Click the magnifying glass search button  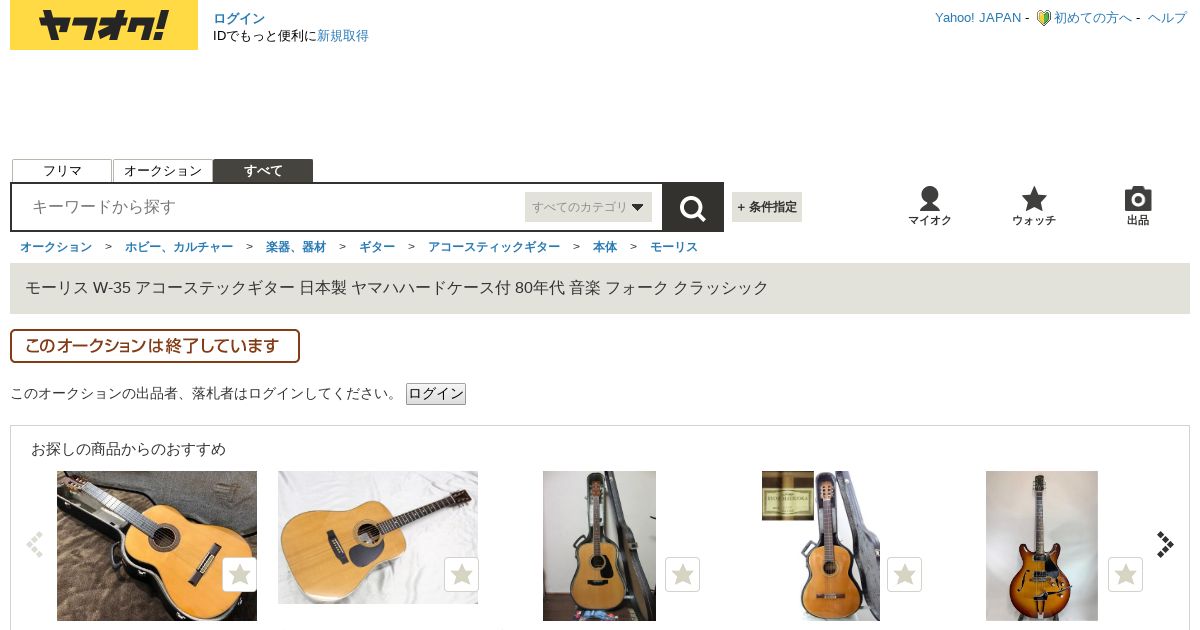pyautogui.click(x=693, y=207)
